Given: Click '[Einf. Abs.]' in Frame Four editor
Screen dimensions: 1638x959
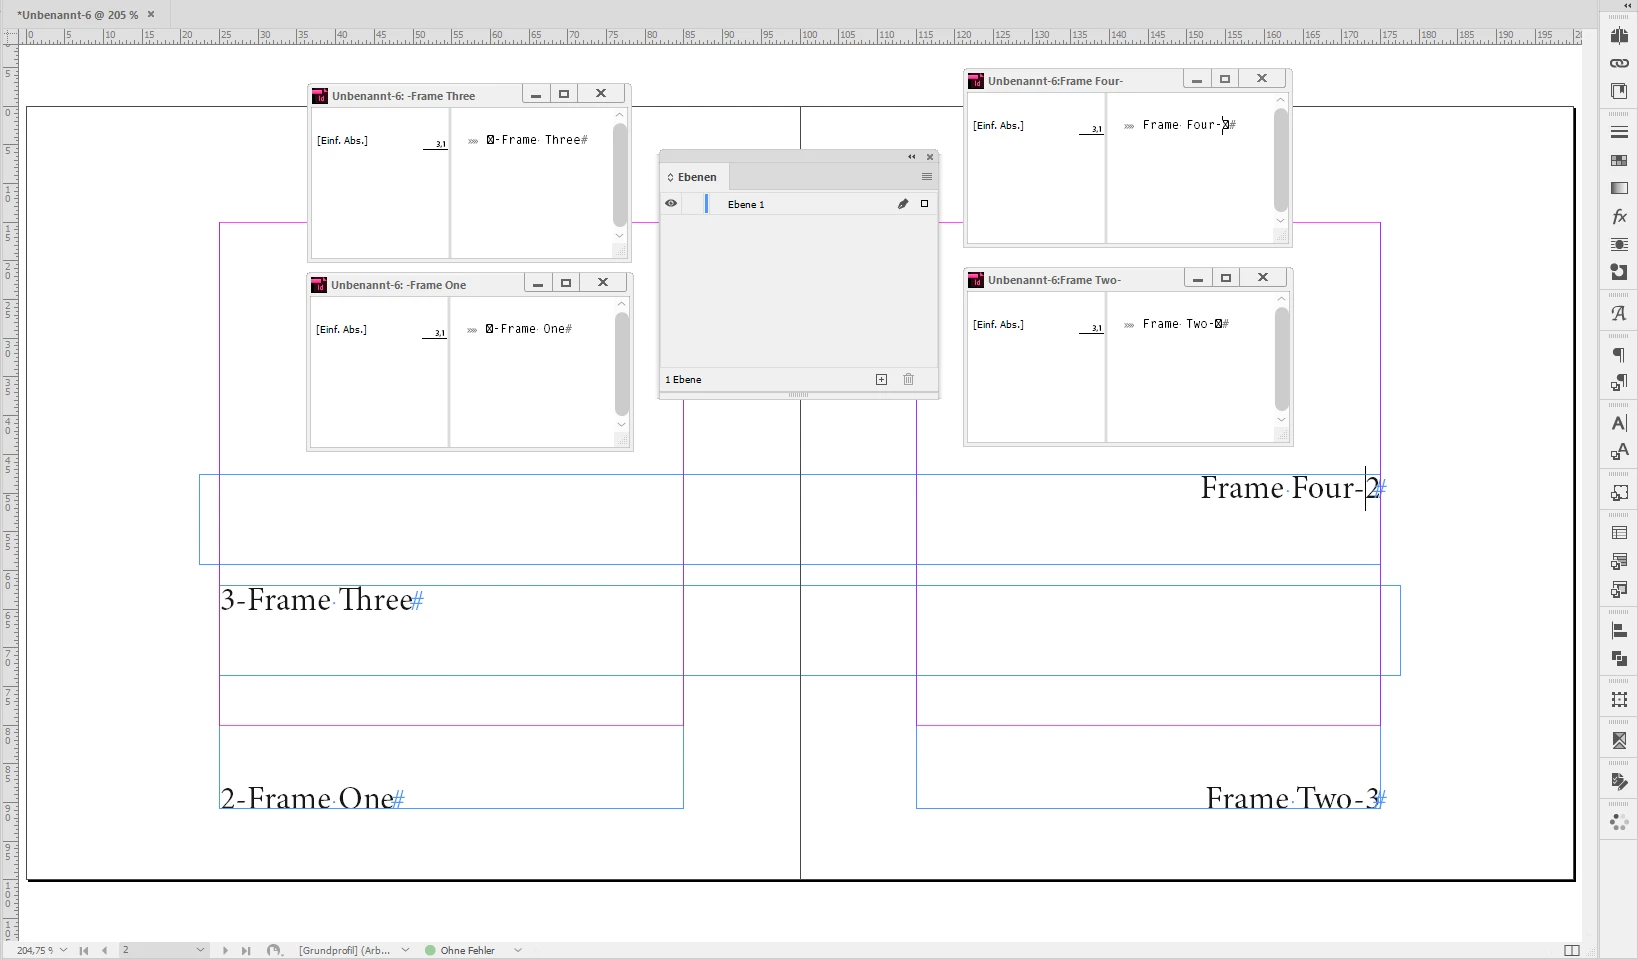Looking at the screenshot, I should pos(999,125).
